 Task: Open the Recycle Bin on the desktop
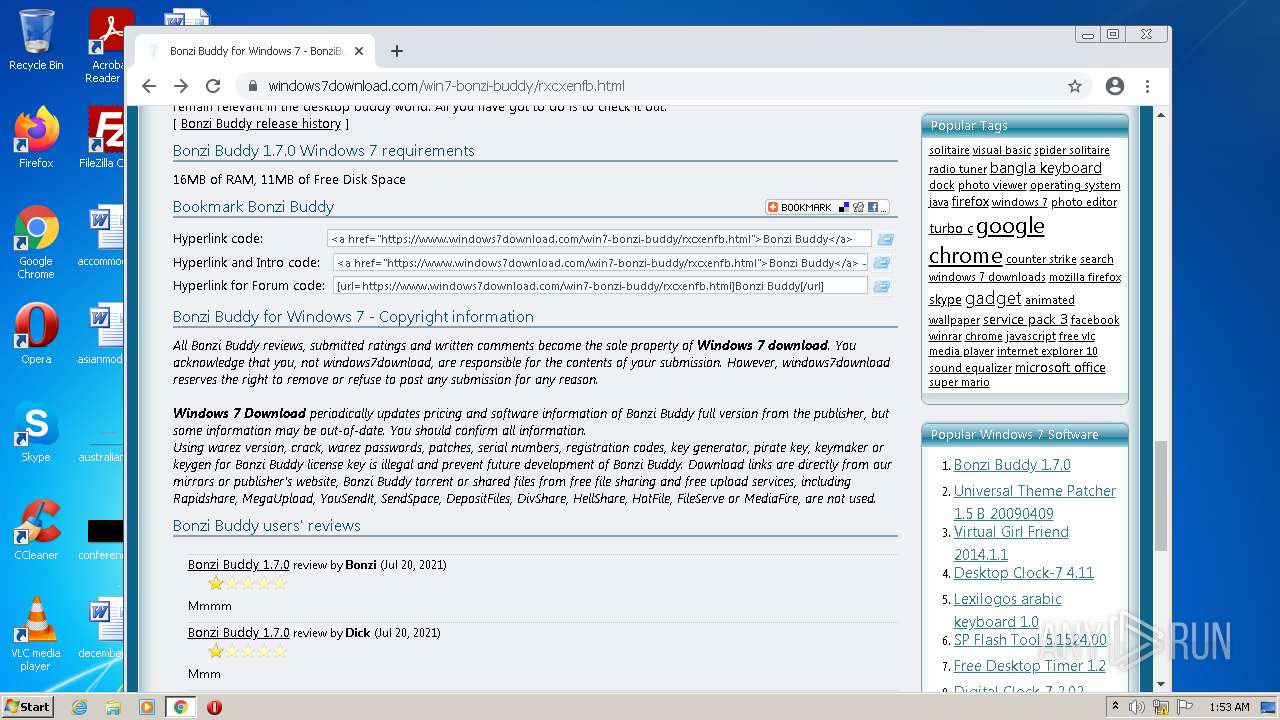(36, 40)
